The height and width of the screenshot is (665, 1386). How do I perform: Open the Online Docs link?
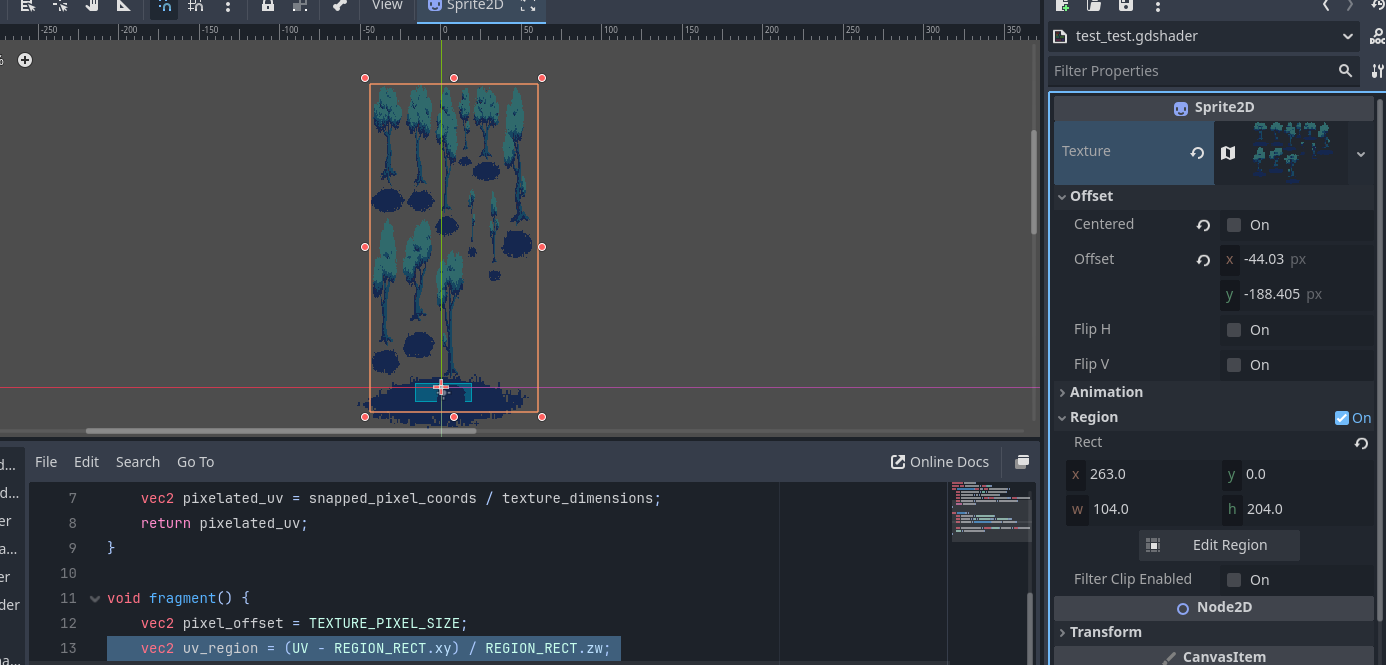(x=940, y=462)
